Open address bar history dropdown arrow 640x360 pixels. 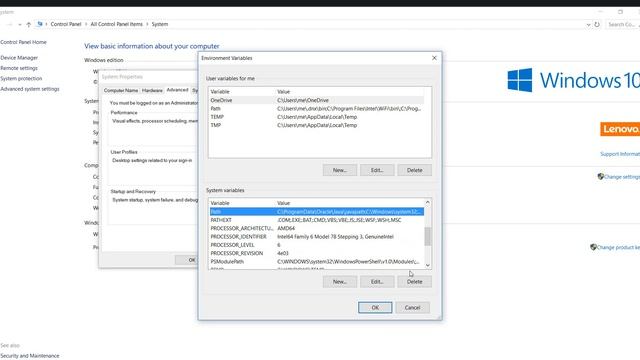[x=588, y=24]
